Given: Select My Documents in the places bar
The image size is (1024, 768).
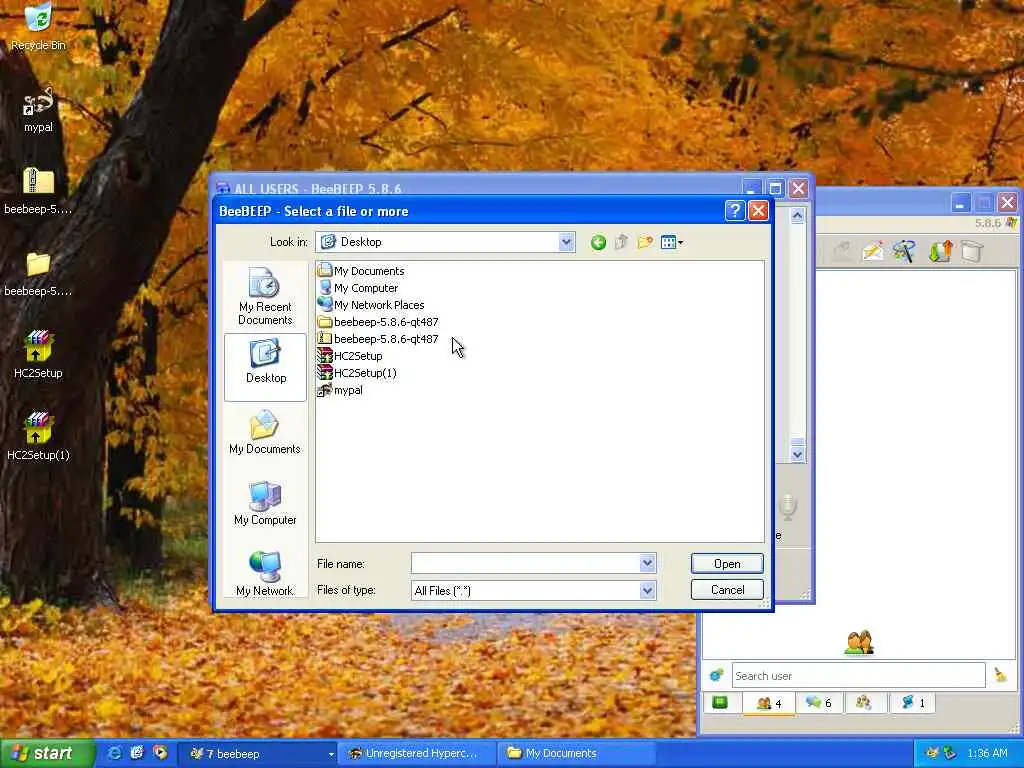Looking at the screenshot, I should click(265, 432).
